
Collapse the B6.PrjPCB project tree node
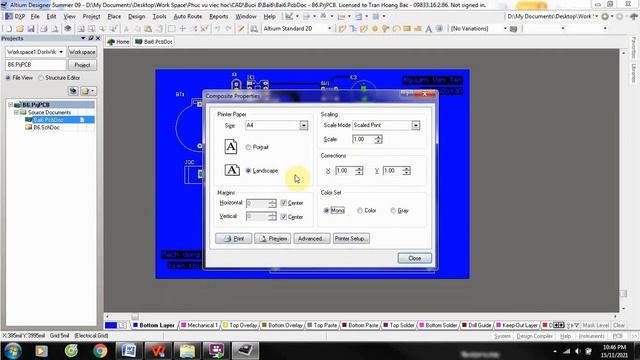[11, 104]
